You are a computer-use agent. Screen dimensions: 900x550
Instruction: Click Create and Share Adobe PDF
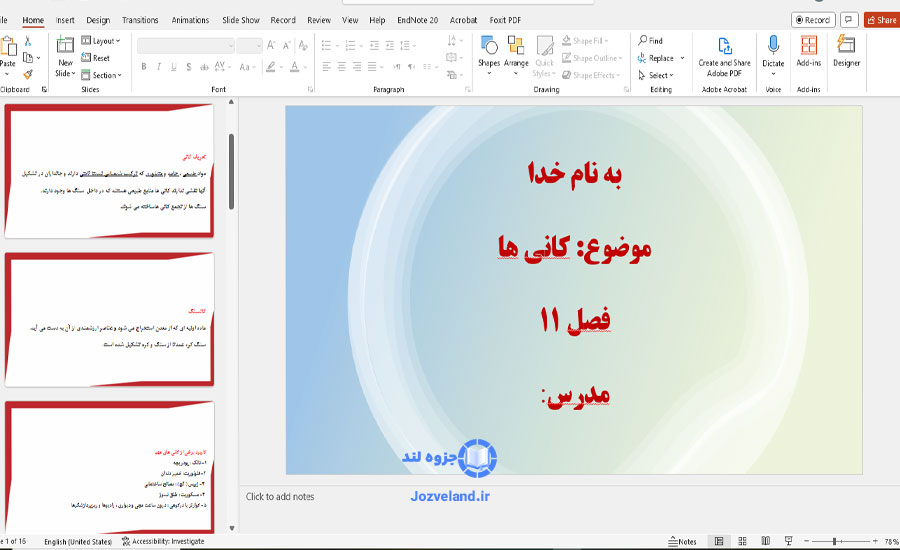click(x=724, y=57)
